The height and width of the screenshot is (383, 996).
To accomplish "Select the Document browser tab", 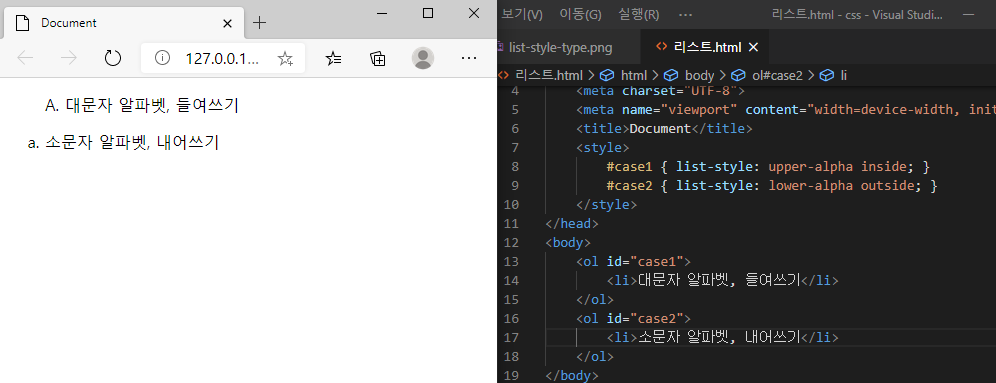I will pyautogui.click(x=124, y=23).
